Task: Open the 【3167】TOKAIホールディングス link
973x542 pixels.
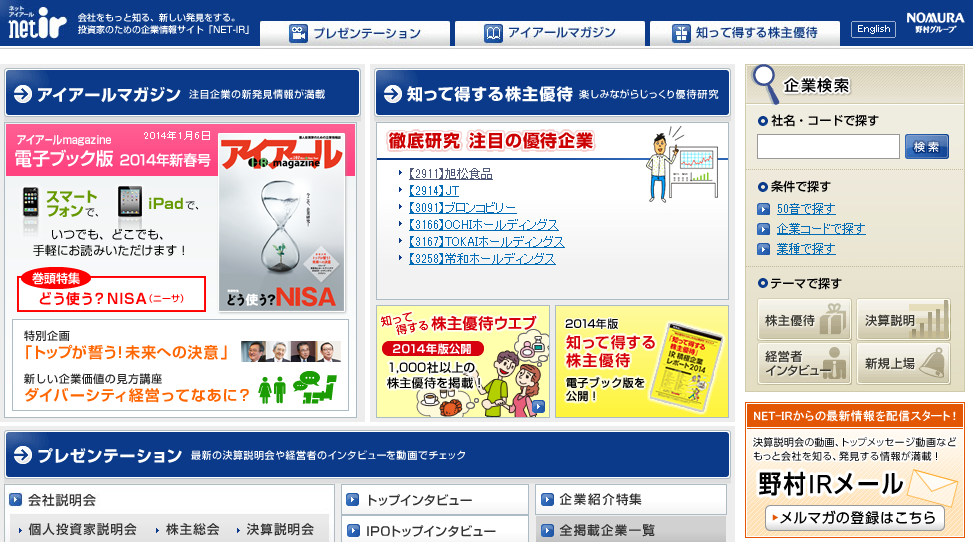Action: [486, 242]
